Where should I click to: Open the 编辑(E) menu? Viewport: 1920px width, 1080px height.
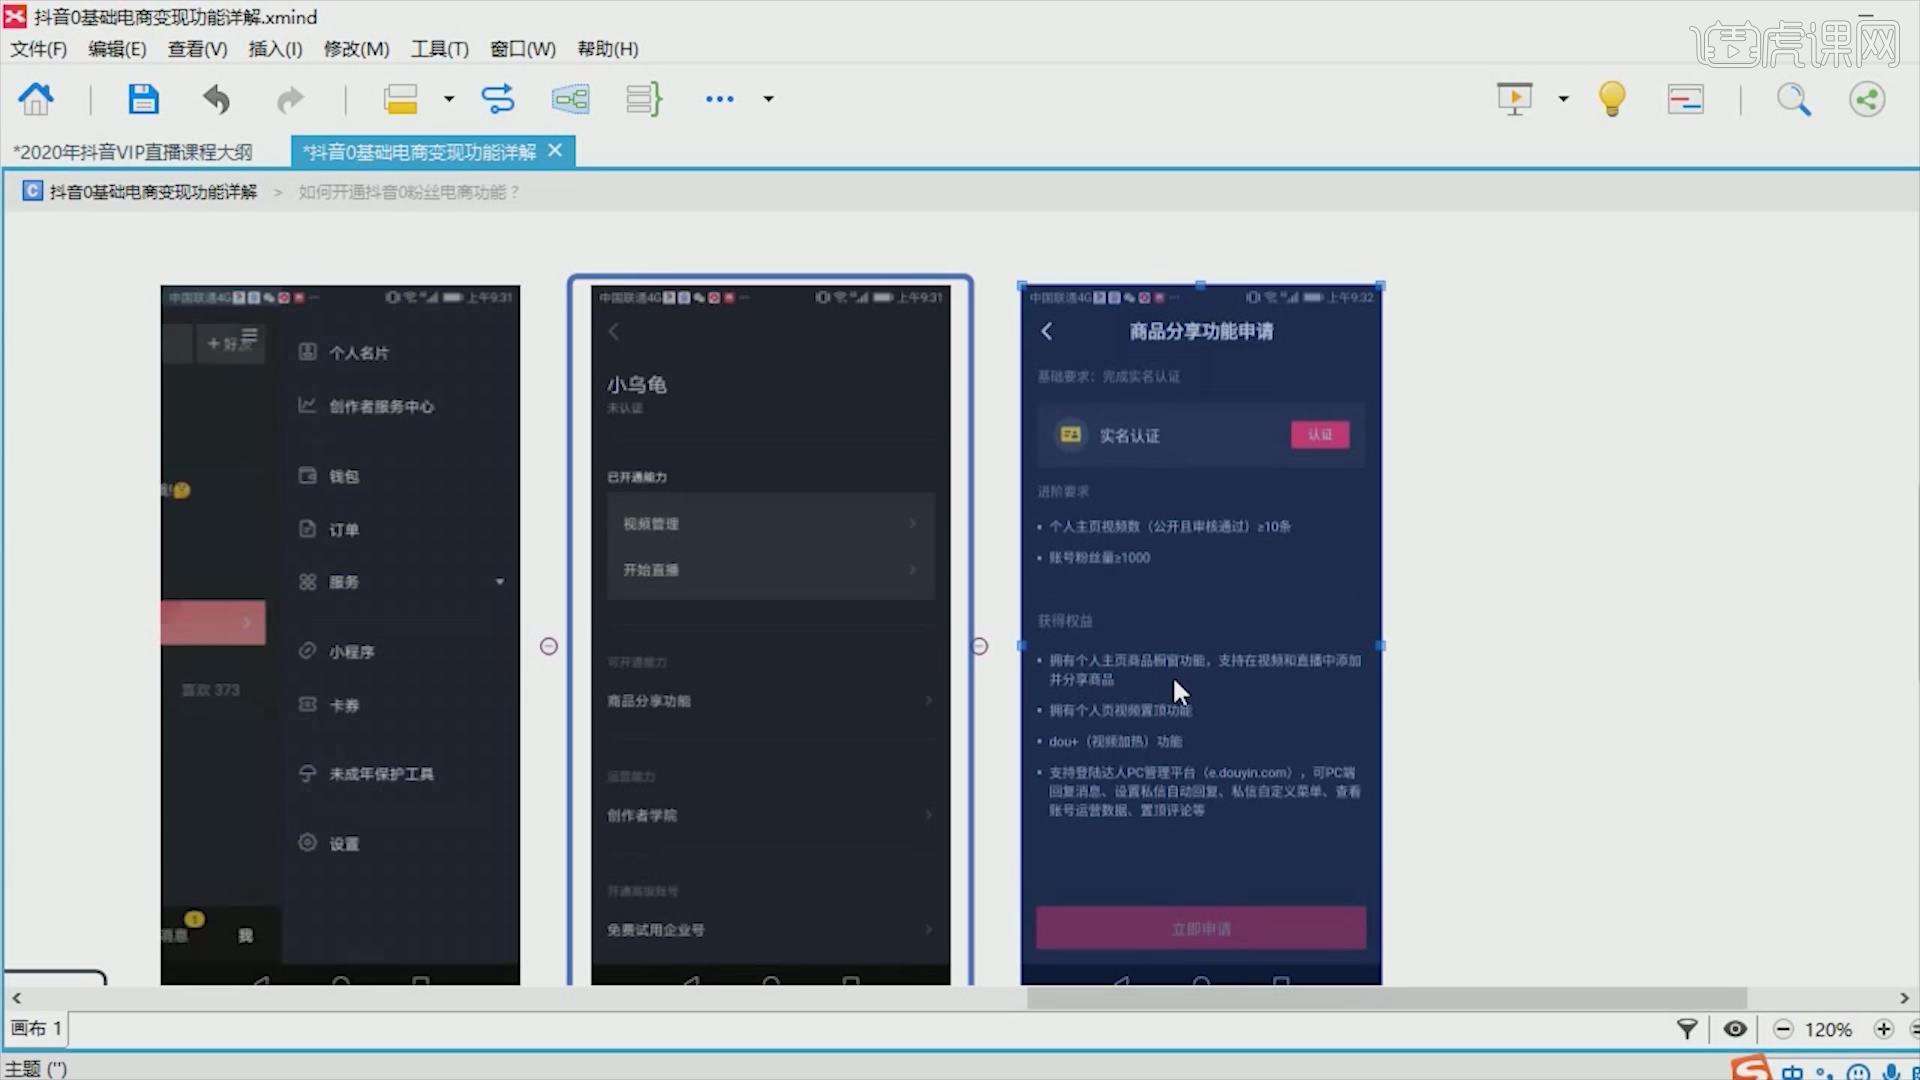117,49
